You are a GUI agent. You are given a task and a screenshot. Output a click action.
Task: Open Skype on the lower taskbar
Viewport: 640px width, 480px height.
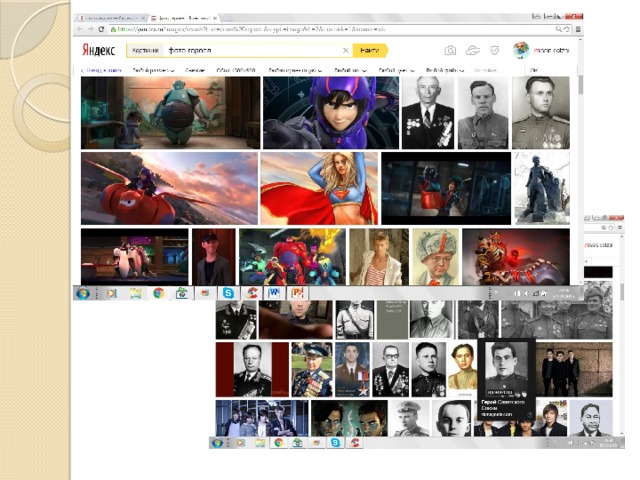click(x=336, y=443)
